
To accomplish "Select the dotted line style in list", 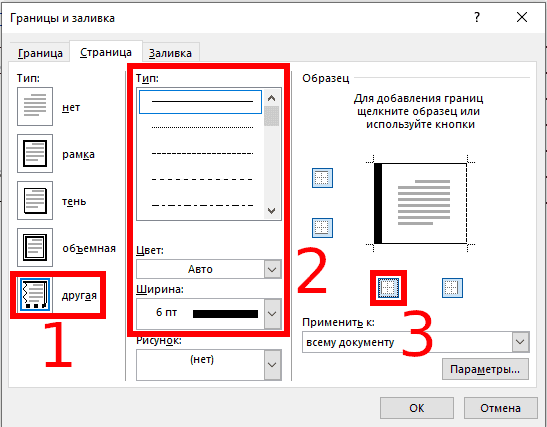I will click(202, 127).
